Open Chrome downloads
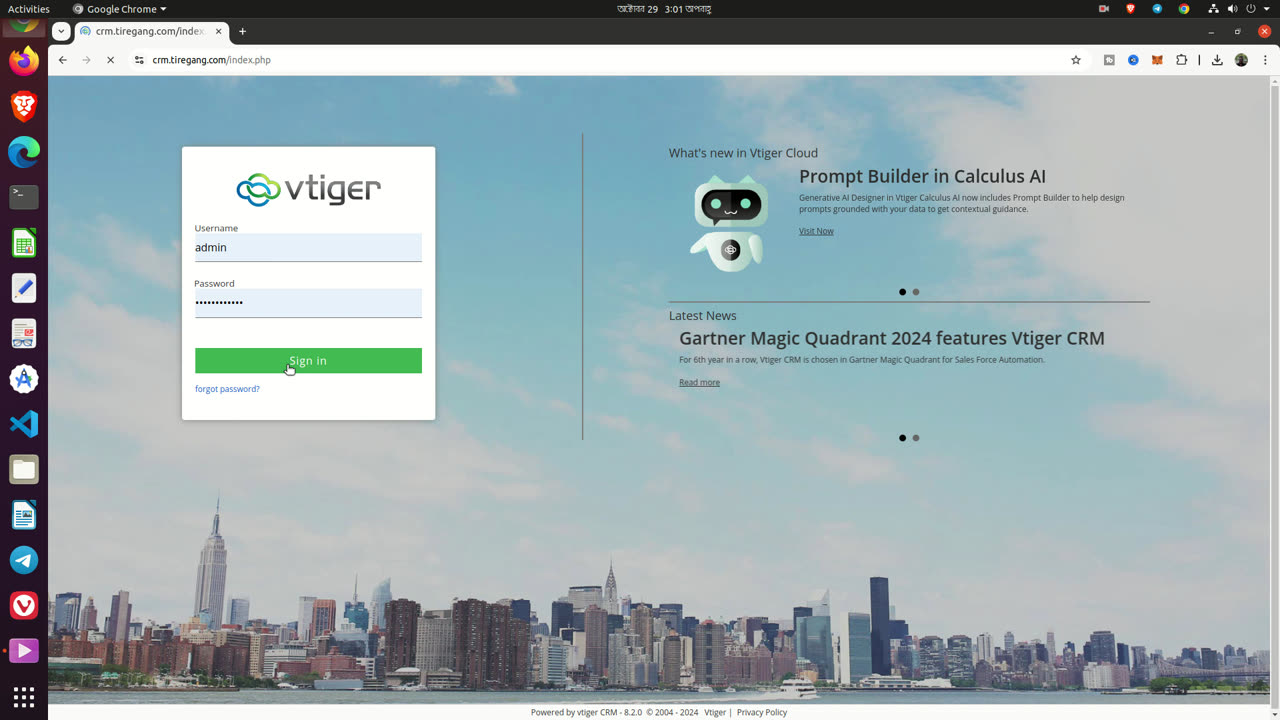The width and height of the screenshot is (1280, 720). click(x=1217, y=60)
